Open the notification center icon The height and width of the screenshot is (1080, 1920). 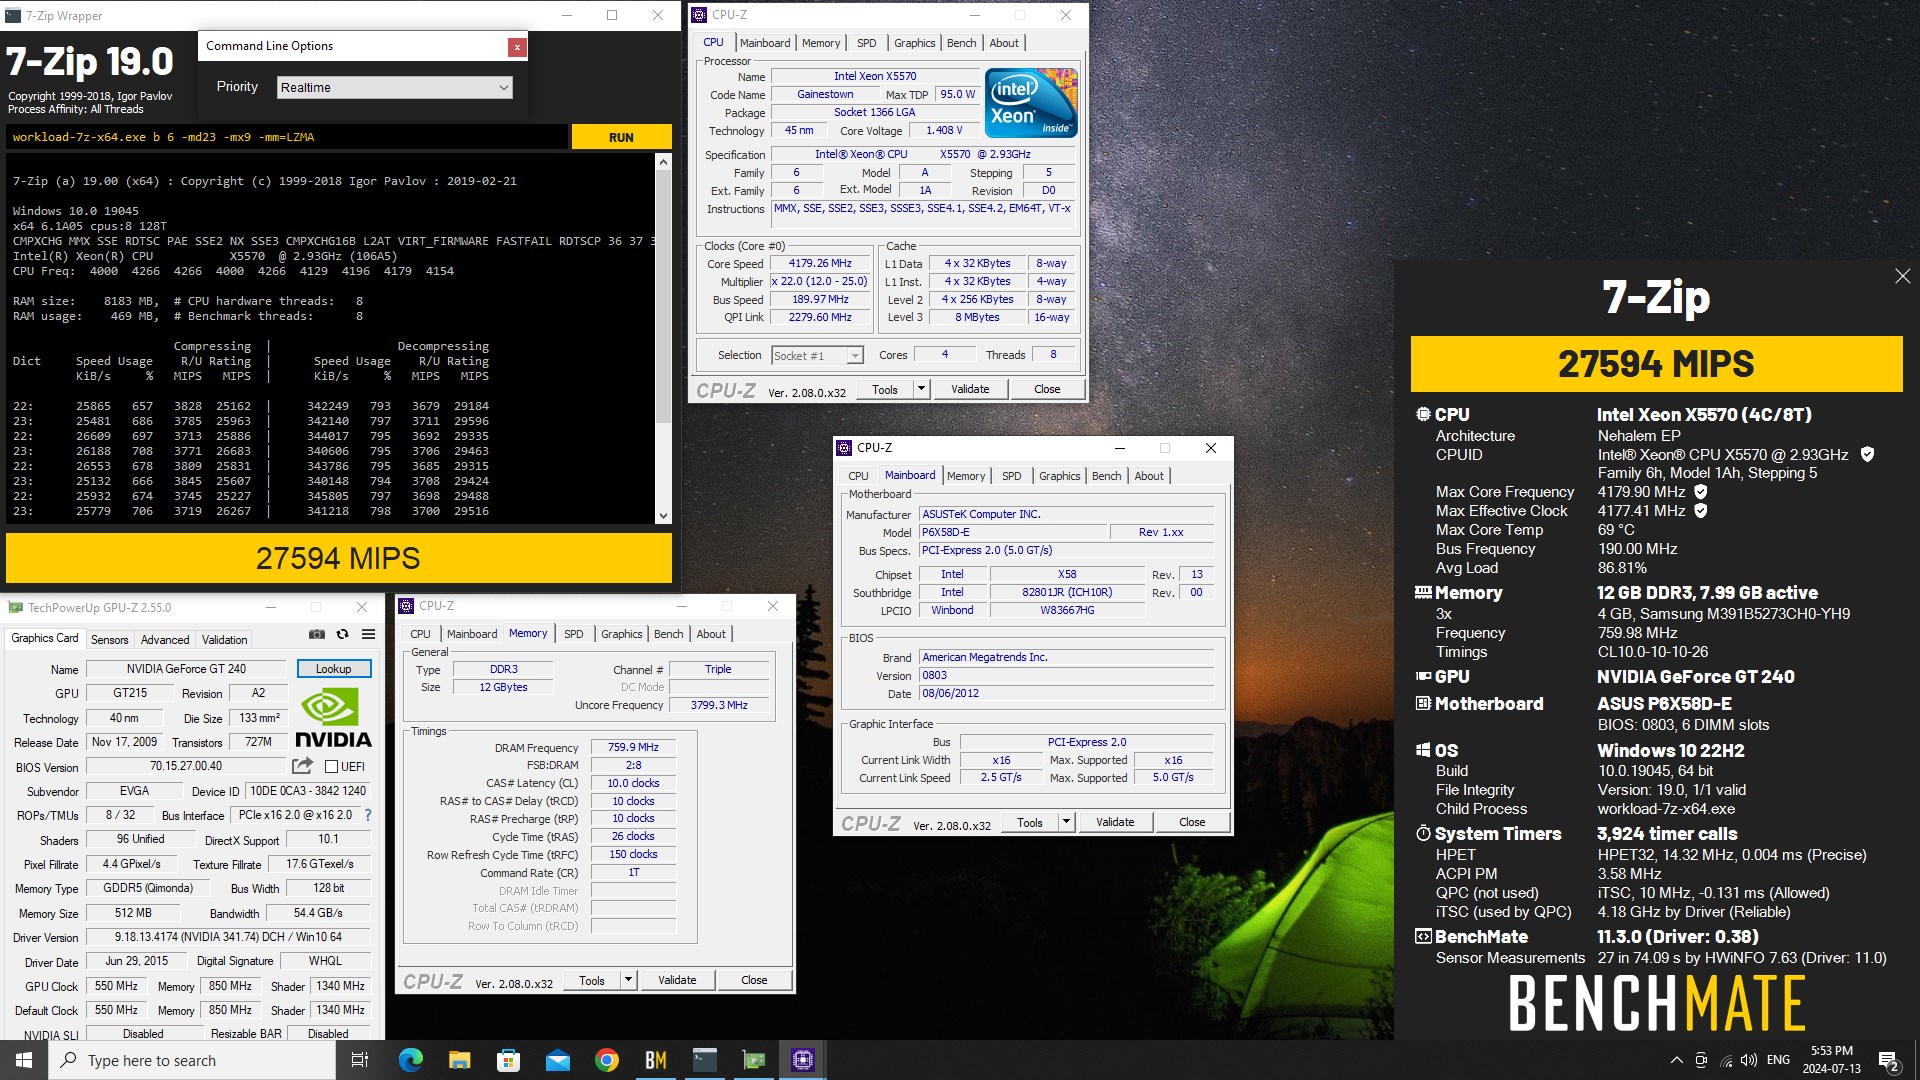(x=1889, y=1060)
